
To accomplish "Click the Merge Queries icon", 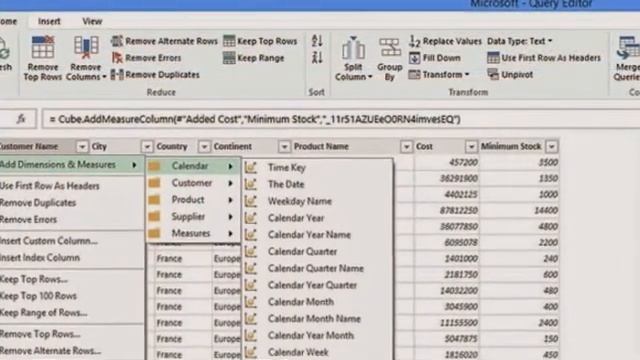I will [628, 48].
